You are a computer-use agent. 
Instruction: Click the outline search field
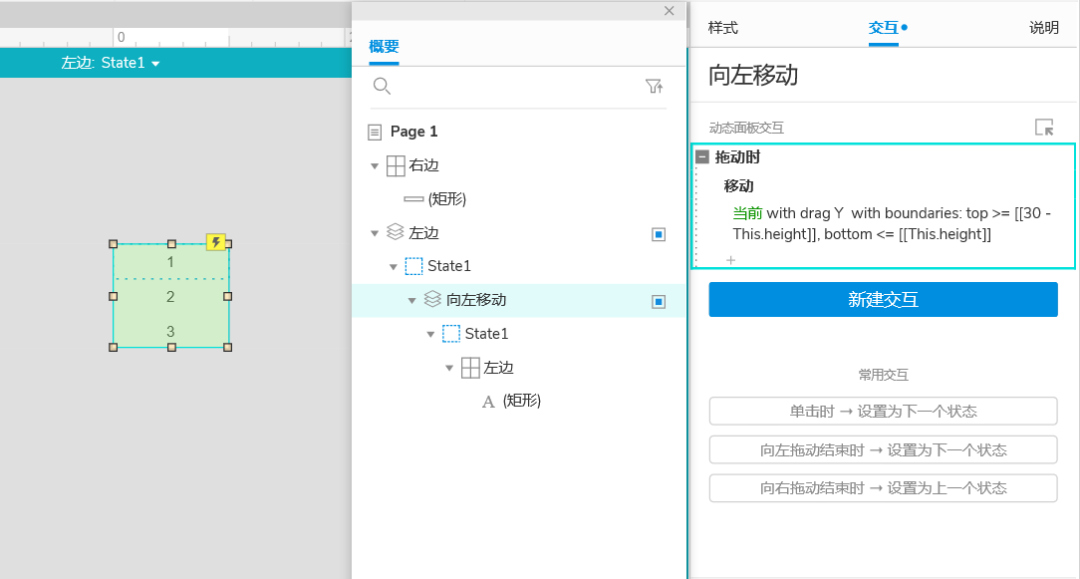(x=517, y=86)
